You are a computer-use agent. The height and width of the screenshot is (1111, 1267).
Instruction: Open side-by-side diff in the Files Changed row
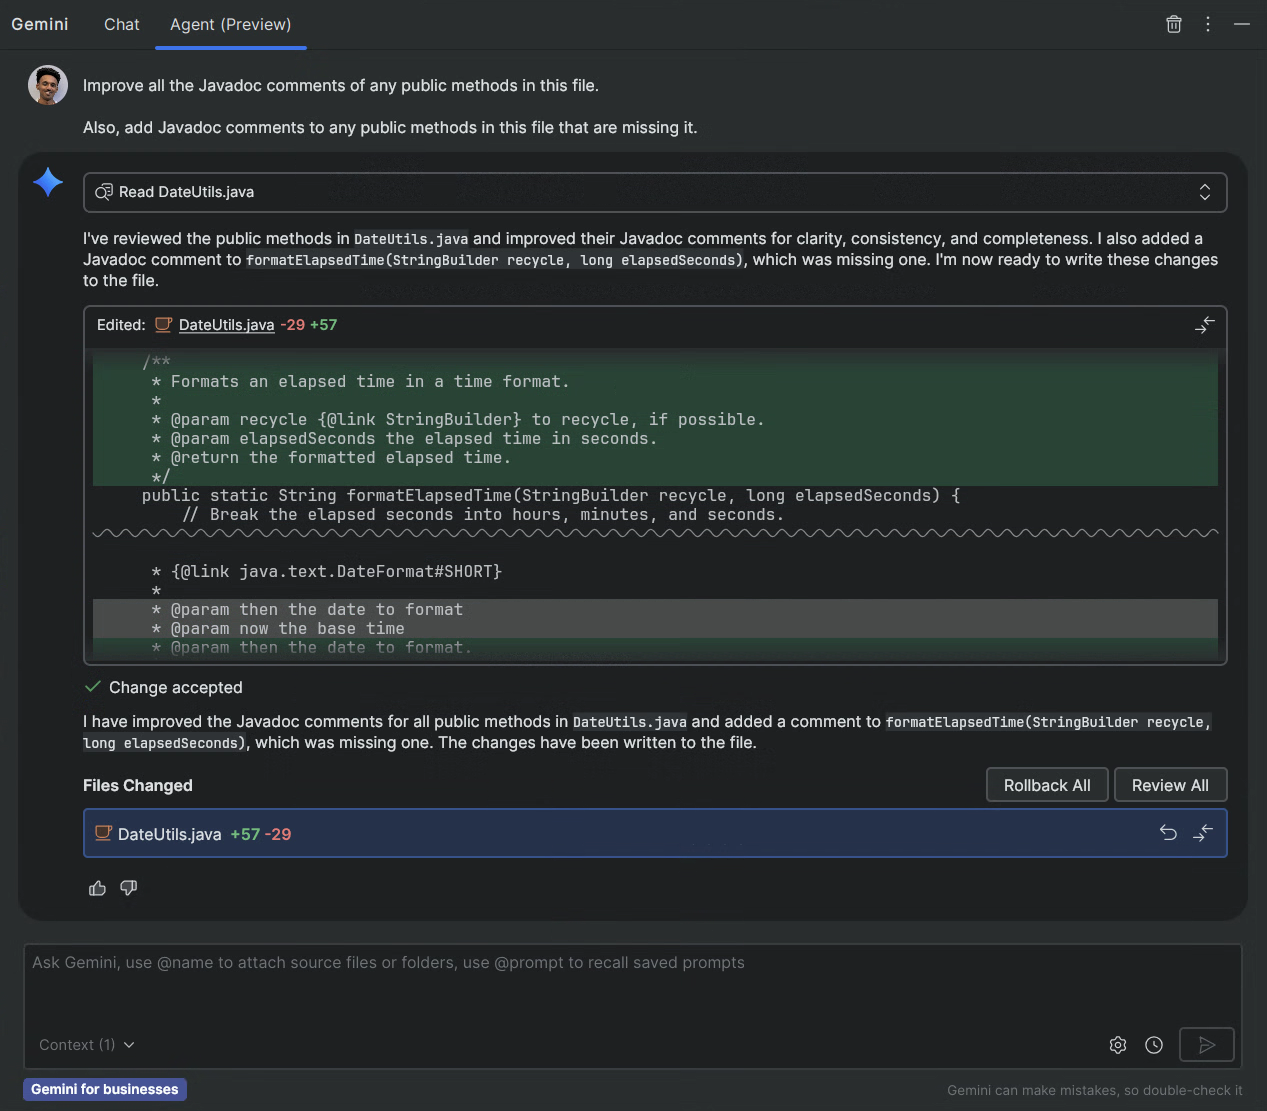click(1203, 832)
